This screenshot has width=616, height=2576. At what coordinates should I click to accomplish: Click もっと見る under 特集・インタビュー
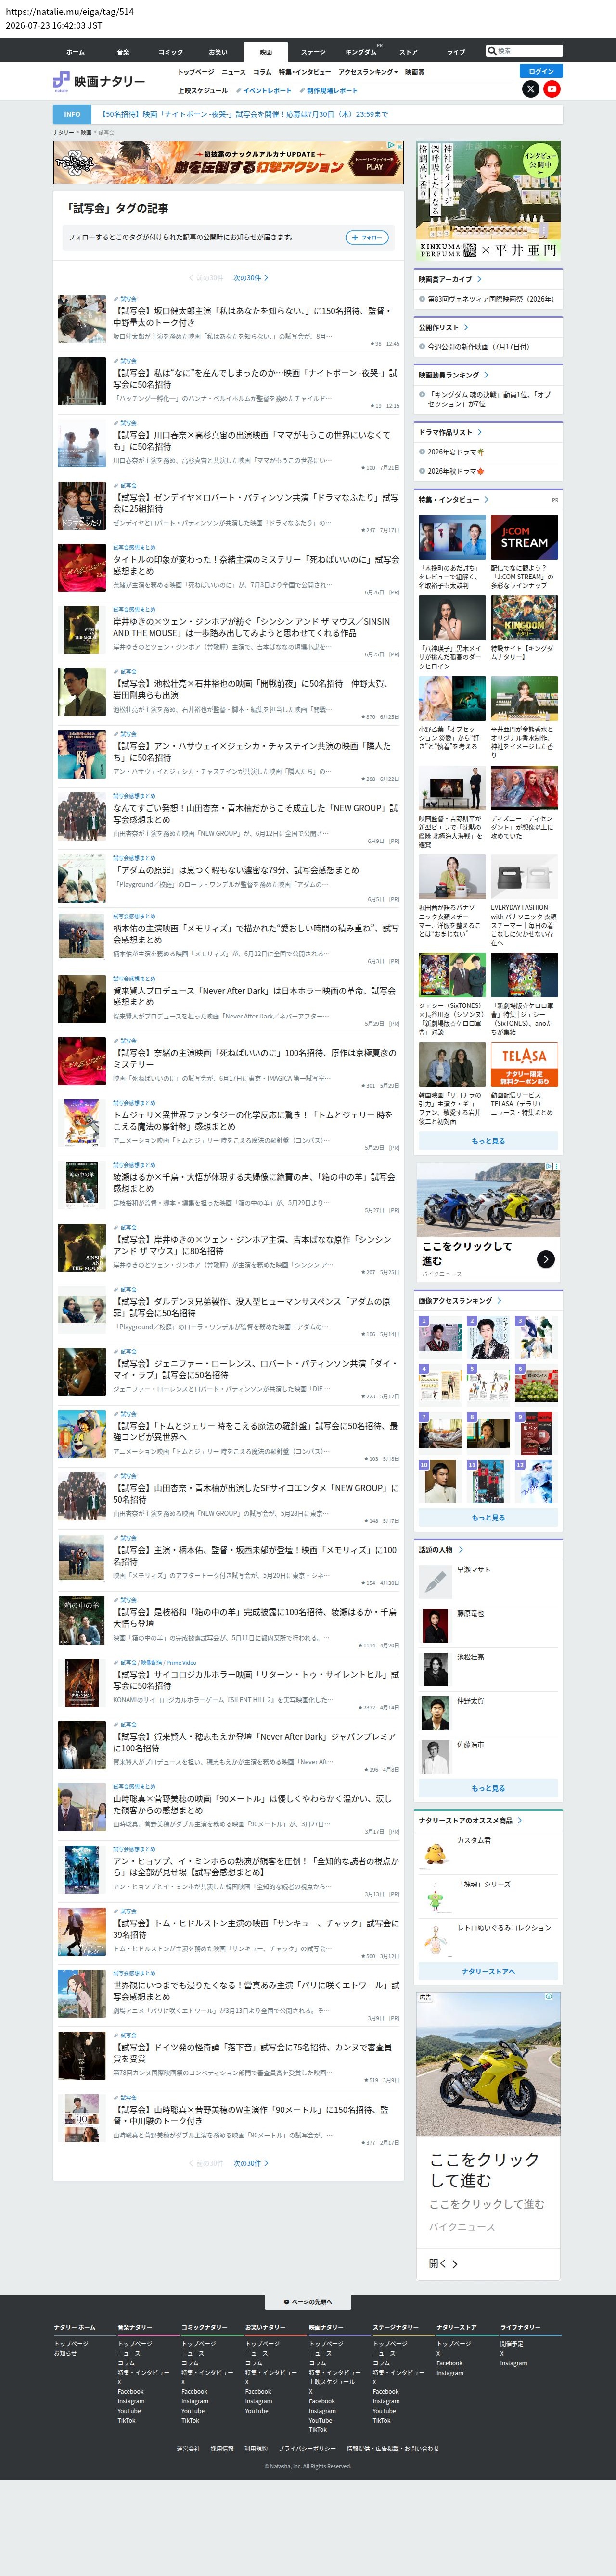(488, 1141)
